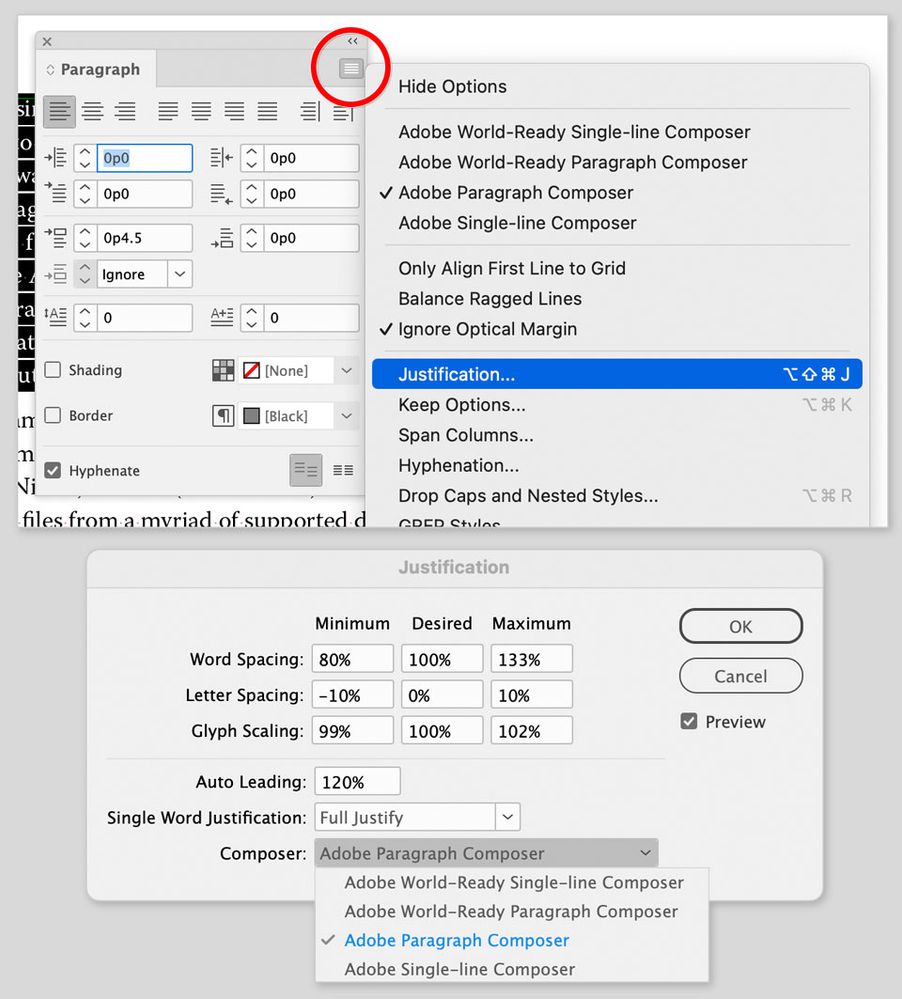
Task: Click the Last Line Right Indent icon
Action: click(x=222, y=193)
